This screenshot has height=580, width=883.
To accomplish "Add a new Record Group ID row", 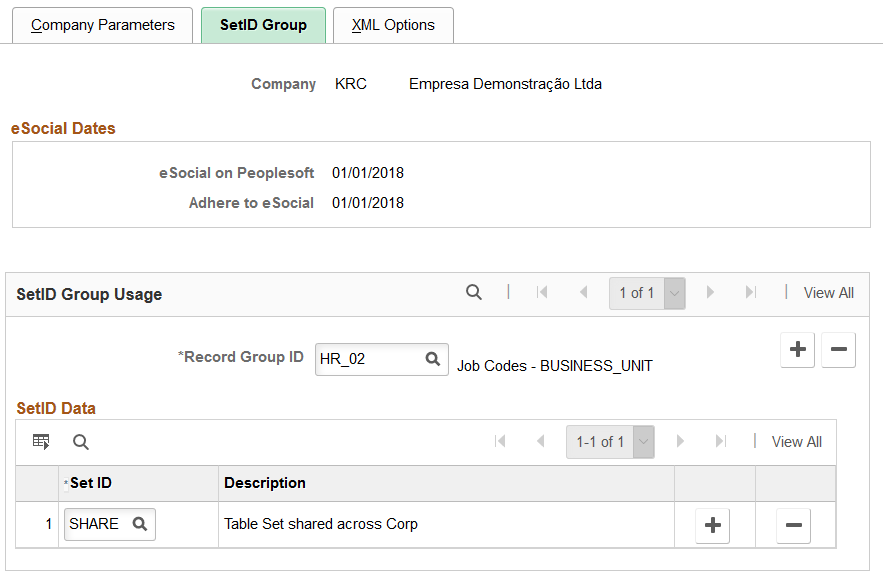I will pos(797,350).
